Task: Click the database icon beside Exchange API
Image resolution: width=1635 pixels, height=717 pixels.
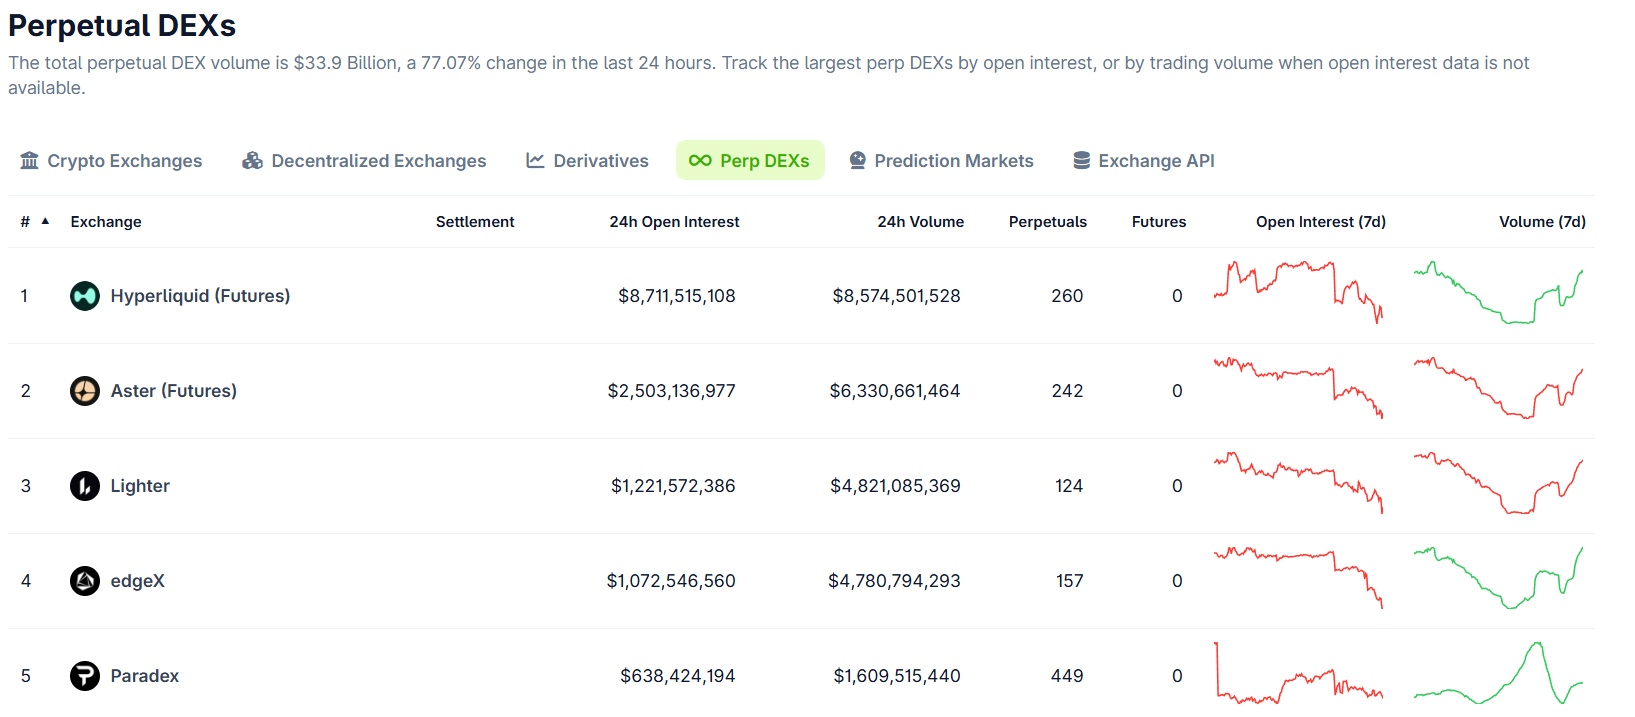Action: (x=1081, y=161)
